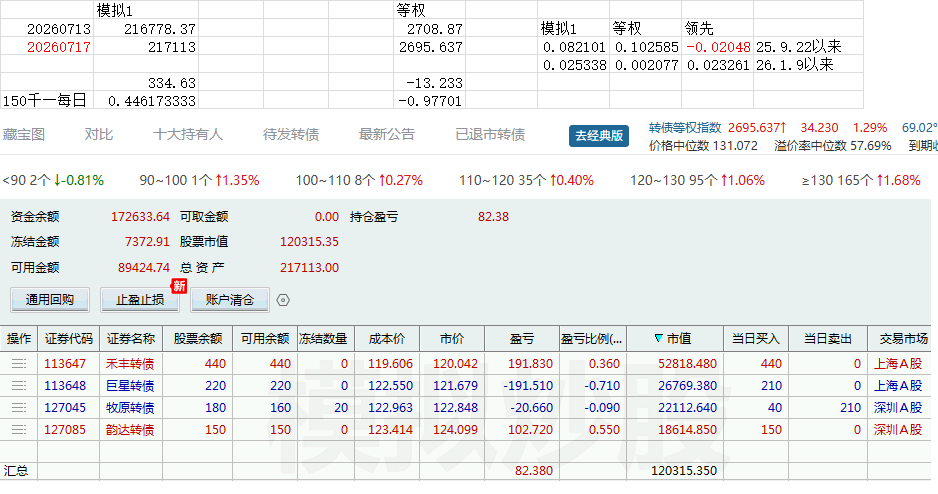Screen dimensions: 938x494
Task: Open row menu icon for 禾丰转债
Action: [x=19, y=364]
